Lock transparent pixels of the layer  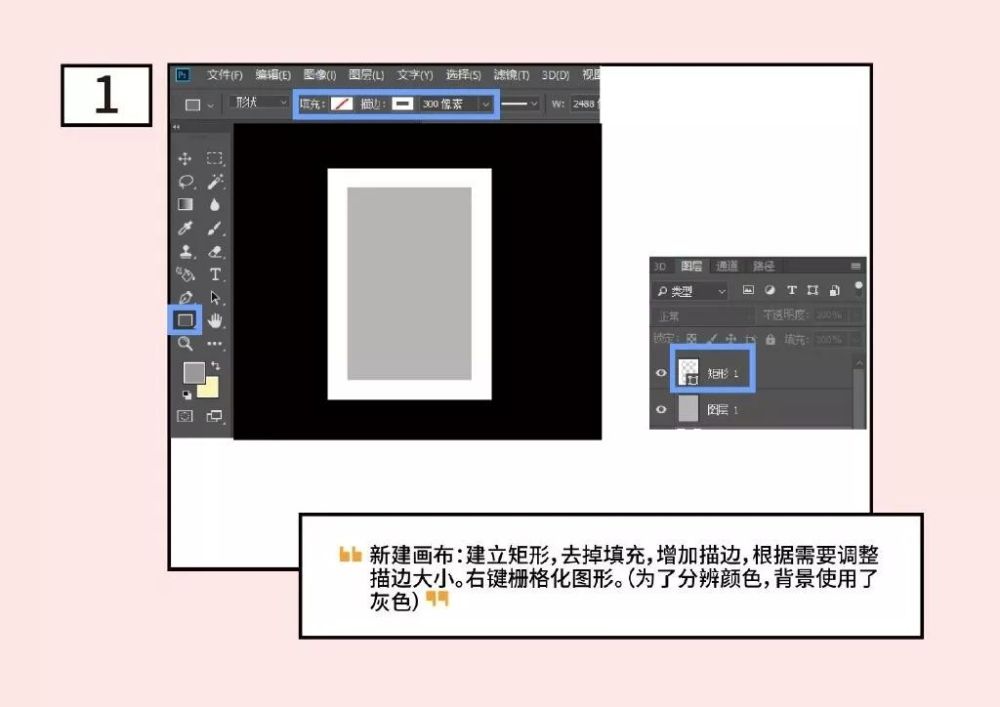tap(691, 339)
